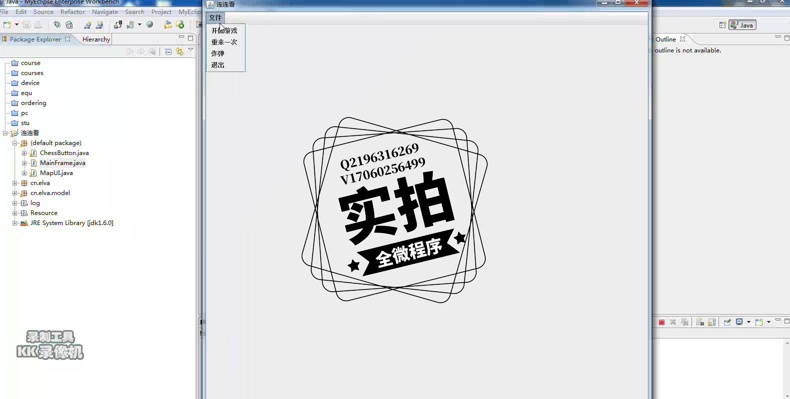Select 退出 in the open 文件 menu
The height and width of the screenshot is (399, 790).
[218, 65]
